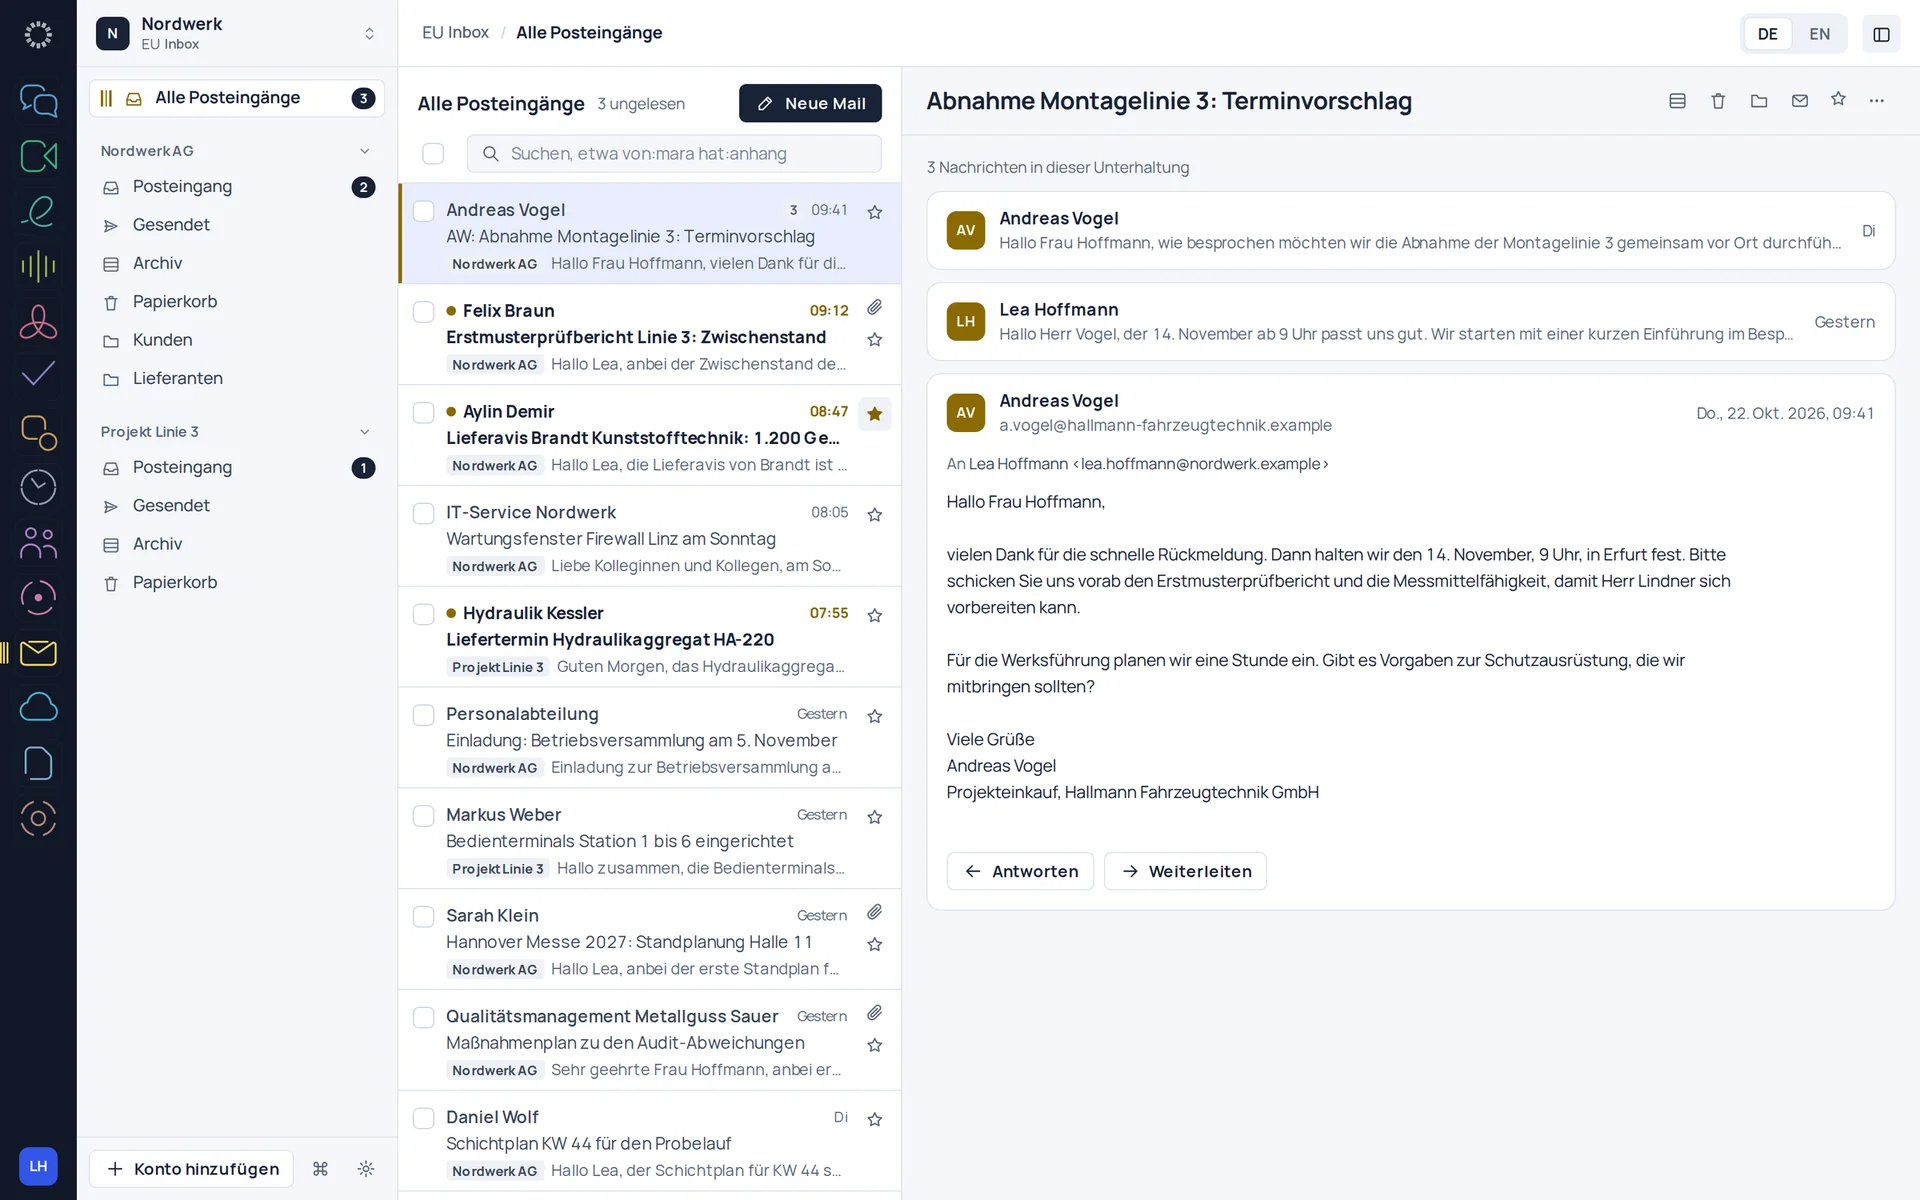Compose with the Neue Mail button
The image size is (1920, 1200).
pyautogui.click(x=810, y=103)
